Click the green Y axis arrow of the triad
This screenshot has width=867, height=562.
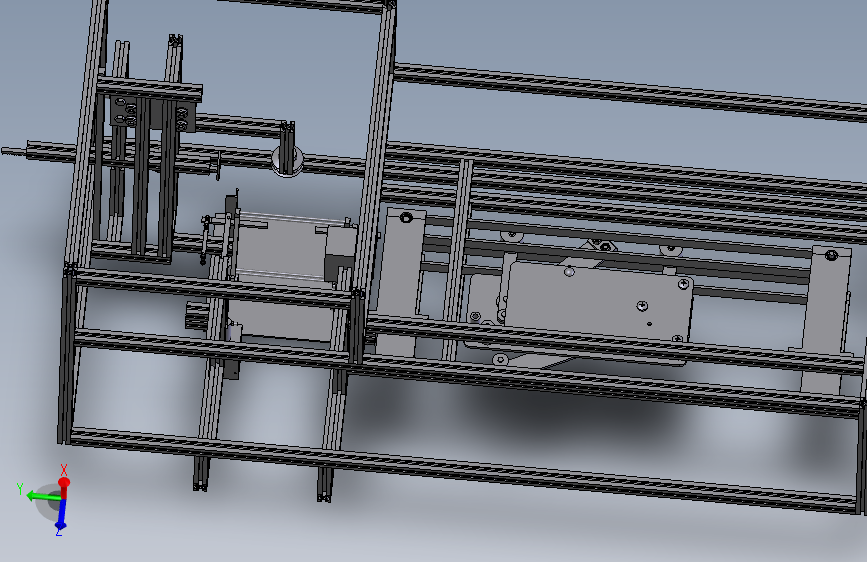(x=43, y=496)
